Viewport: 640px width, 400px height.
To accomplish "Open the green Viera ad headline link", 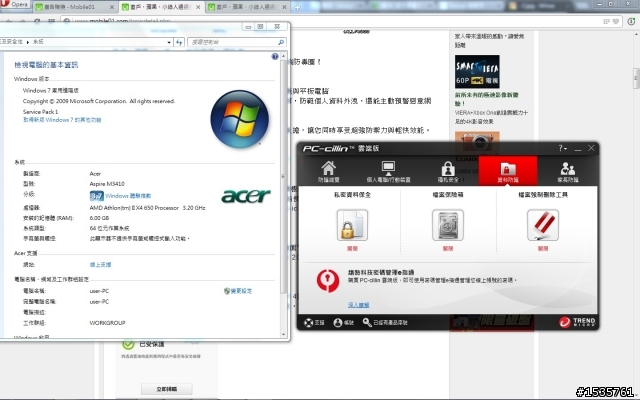I will click(487, 99).
